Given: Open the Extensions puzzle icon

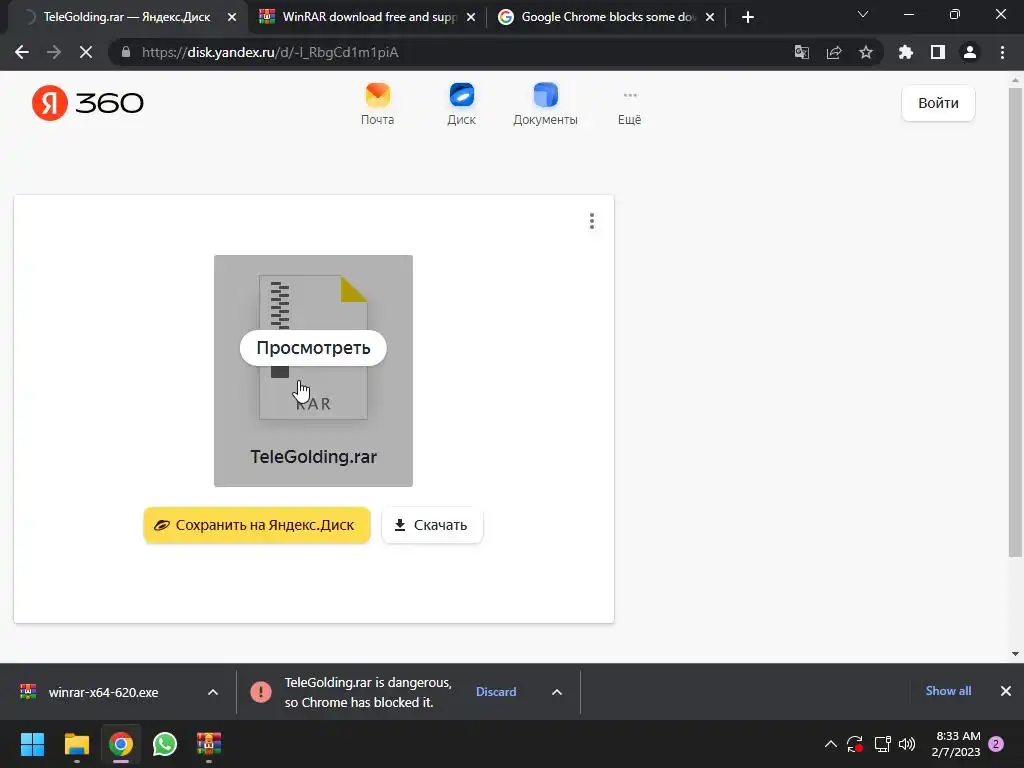Looking at the screenshot, I should (x=906, y=52).
